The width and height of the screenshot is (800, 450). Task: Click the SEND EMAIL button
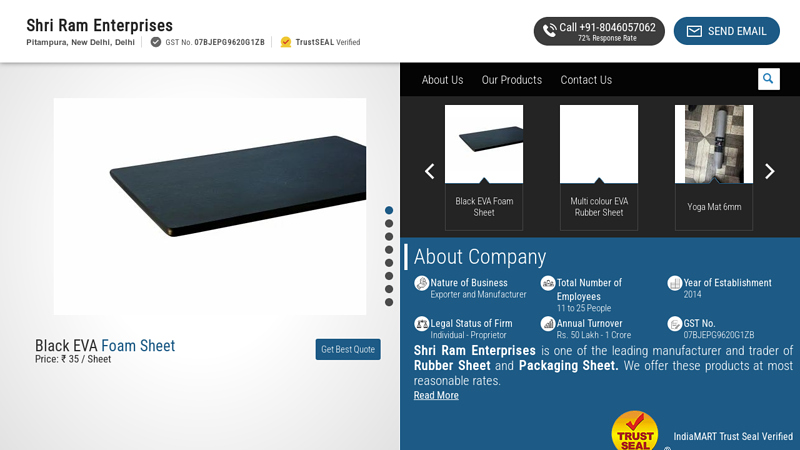click(x=727, y=31)
